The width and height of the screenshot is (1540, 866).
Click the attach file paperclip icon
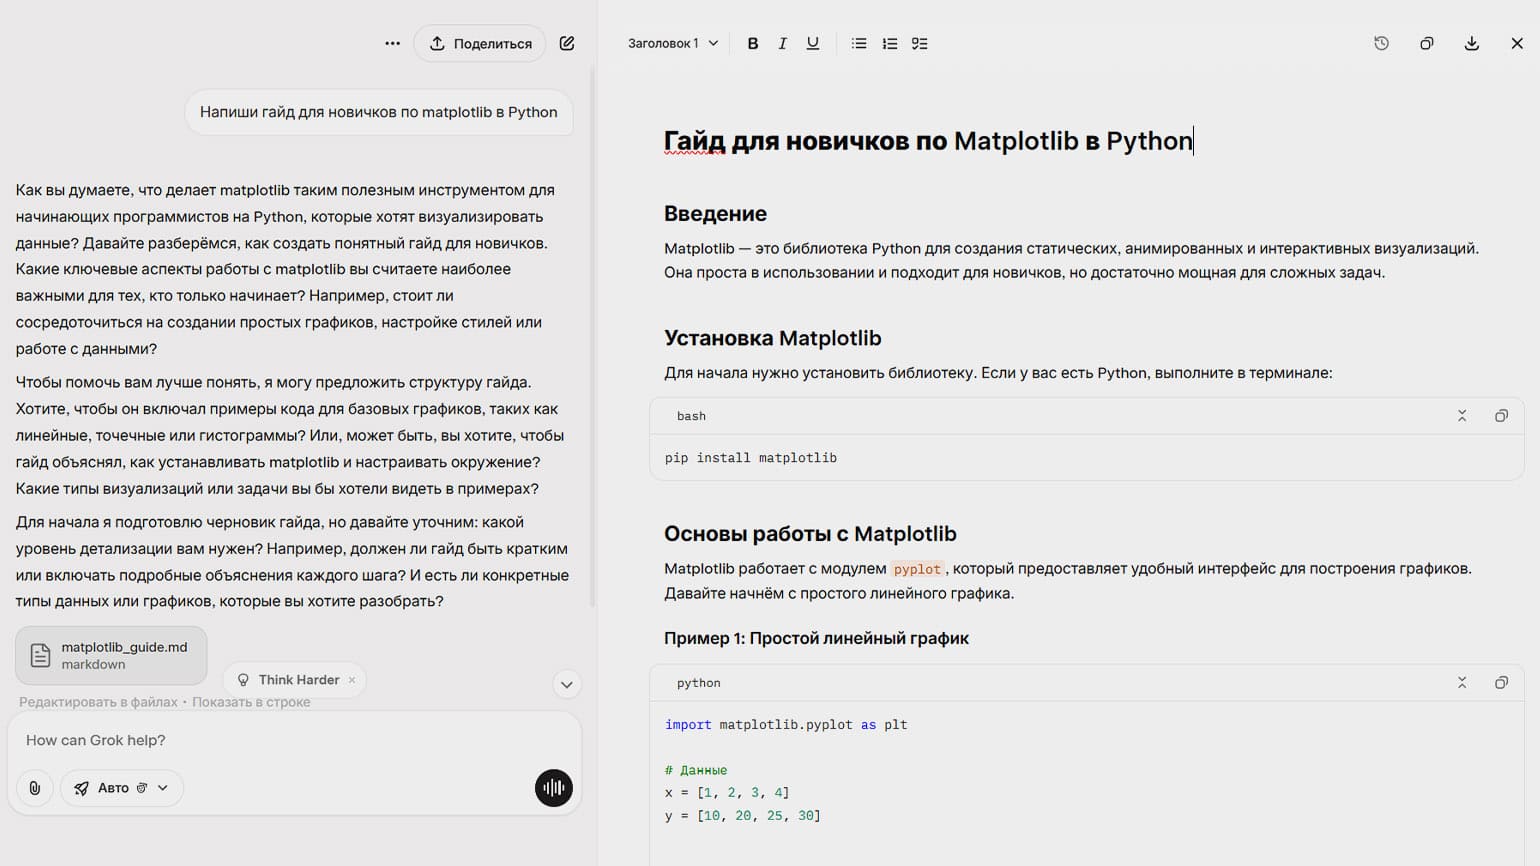click(35, 788)
